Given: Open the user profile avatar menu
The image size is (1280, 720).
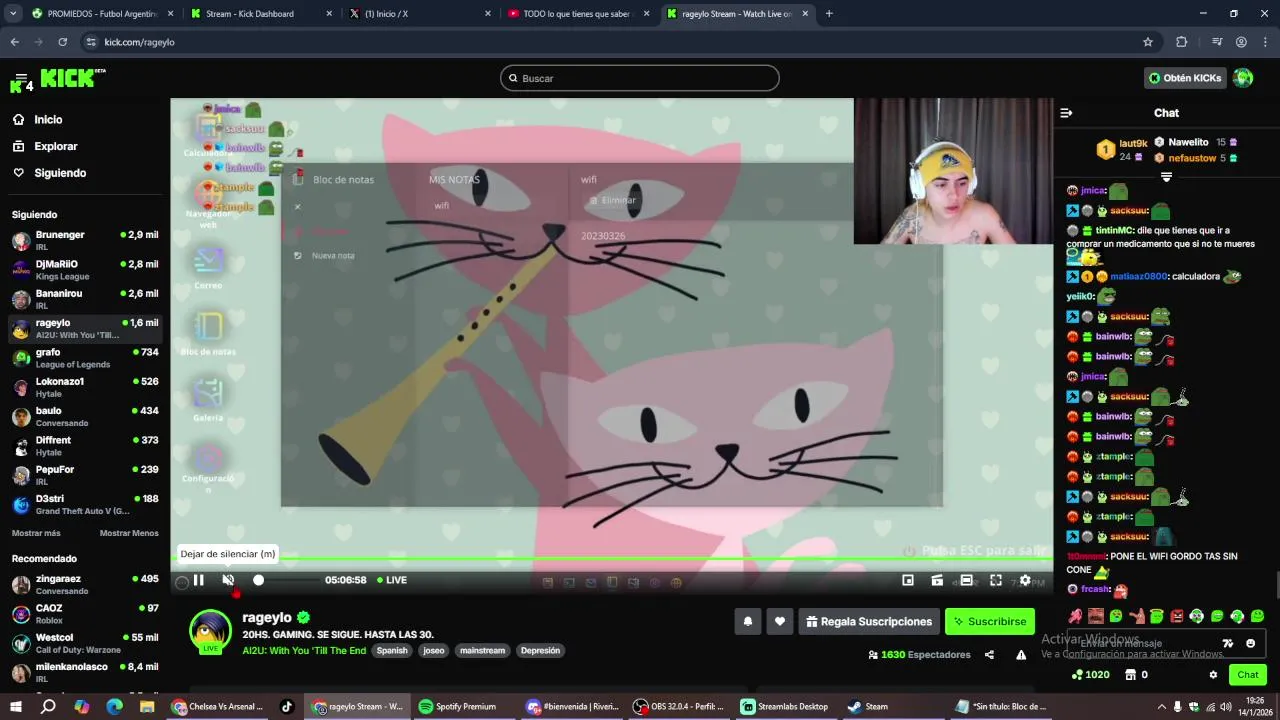Looking at the screenshot, I should point(1243,78).
